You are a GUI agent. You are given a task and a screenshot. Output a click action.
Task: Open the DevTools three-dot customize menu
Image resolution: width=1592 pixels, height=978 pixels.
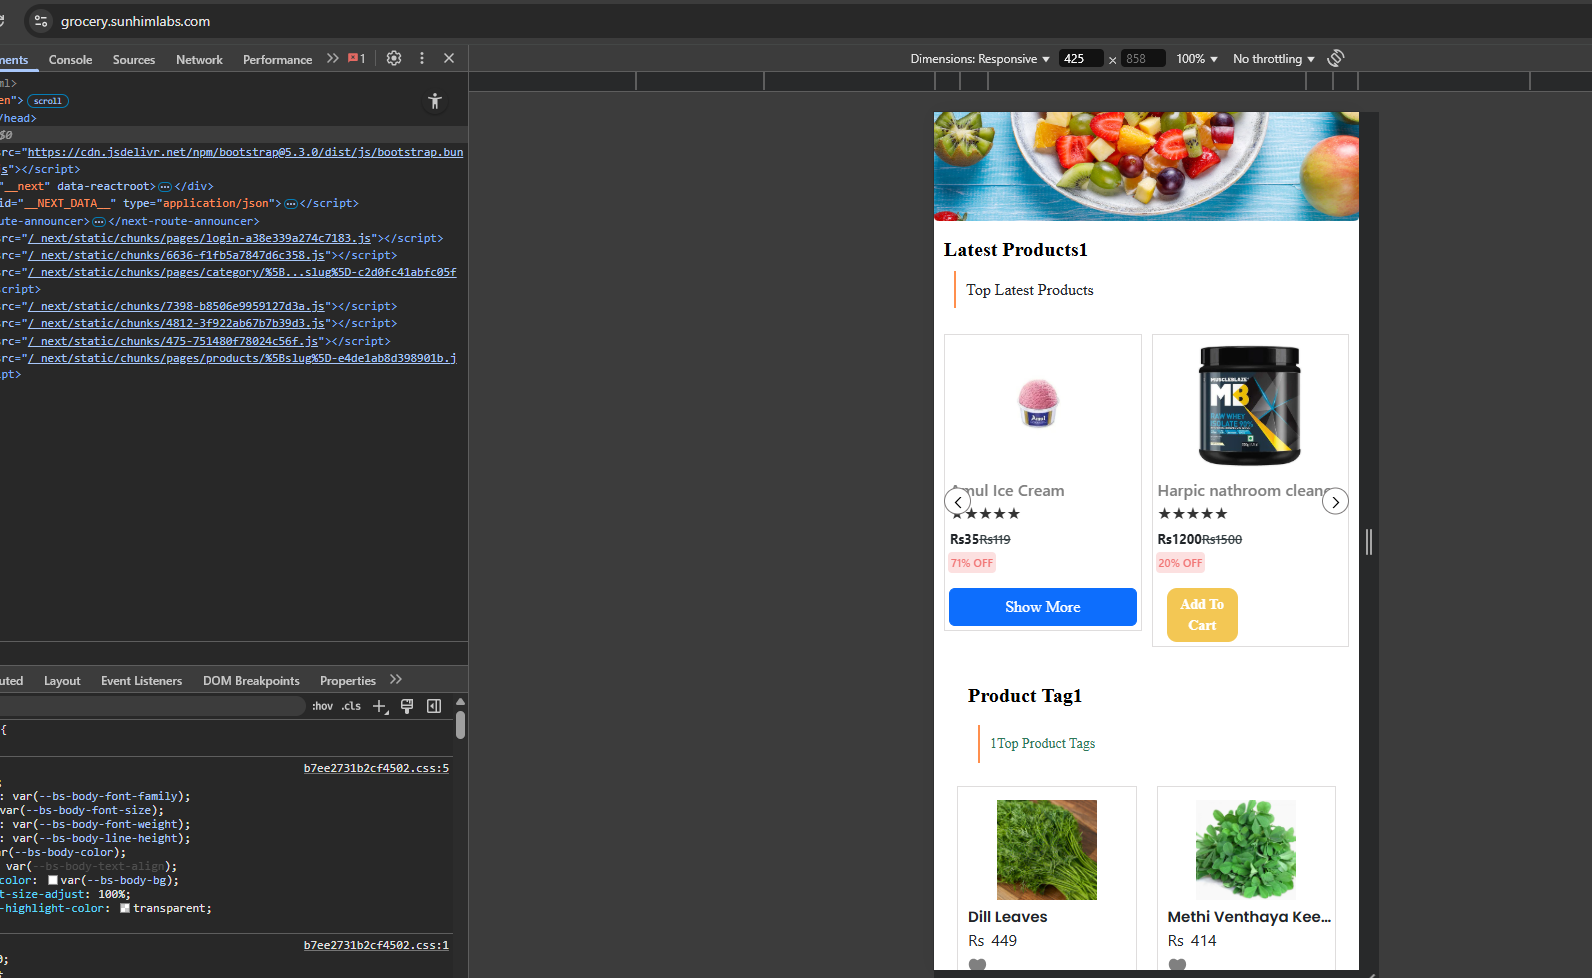422,58
